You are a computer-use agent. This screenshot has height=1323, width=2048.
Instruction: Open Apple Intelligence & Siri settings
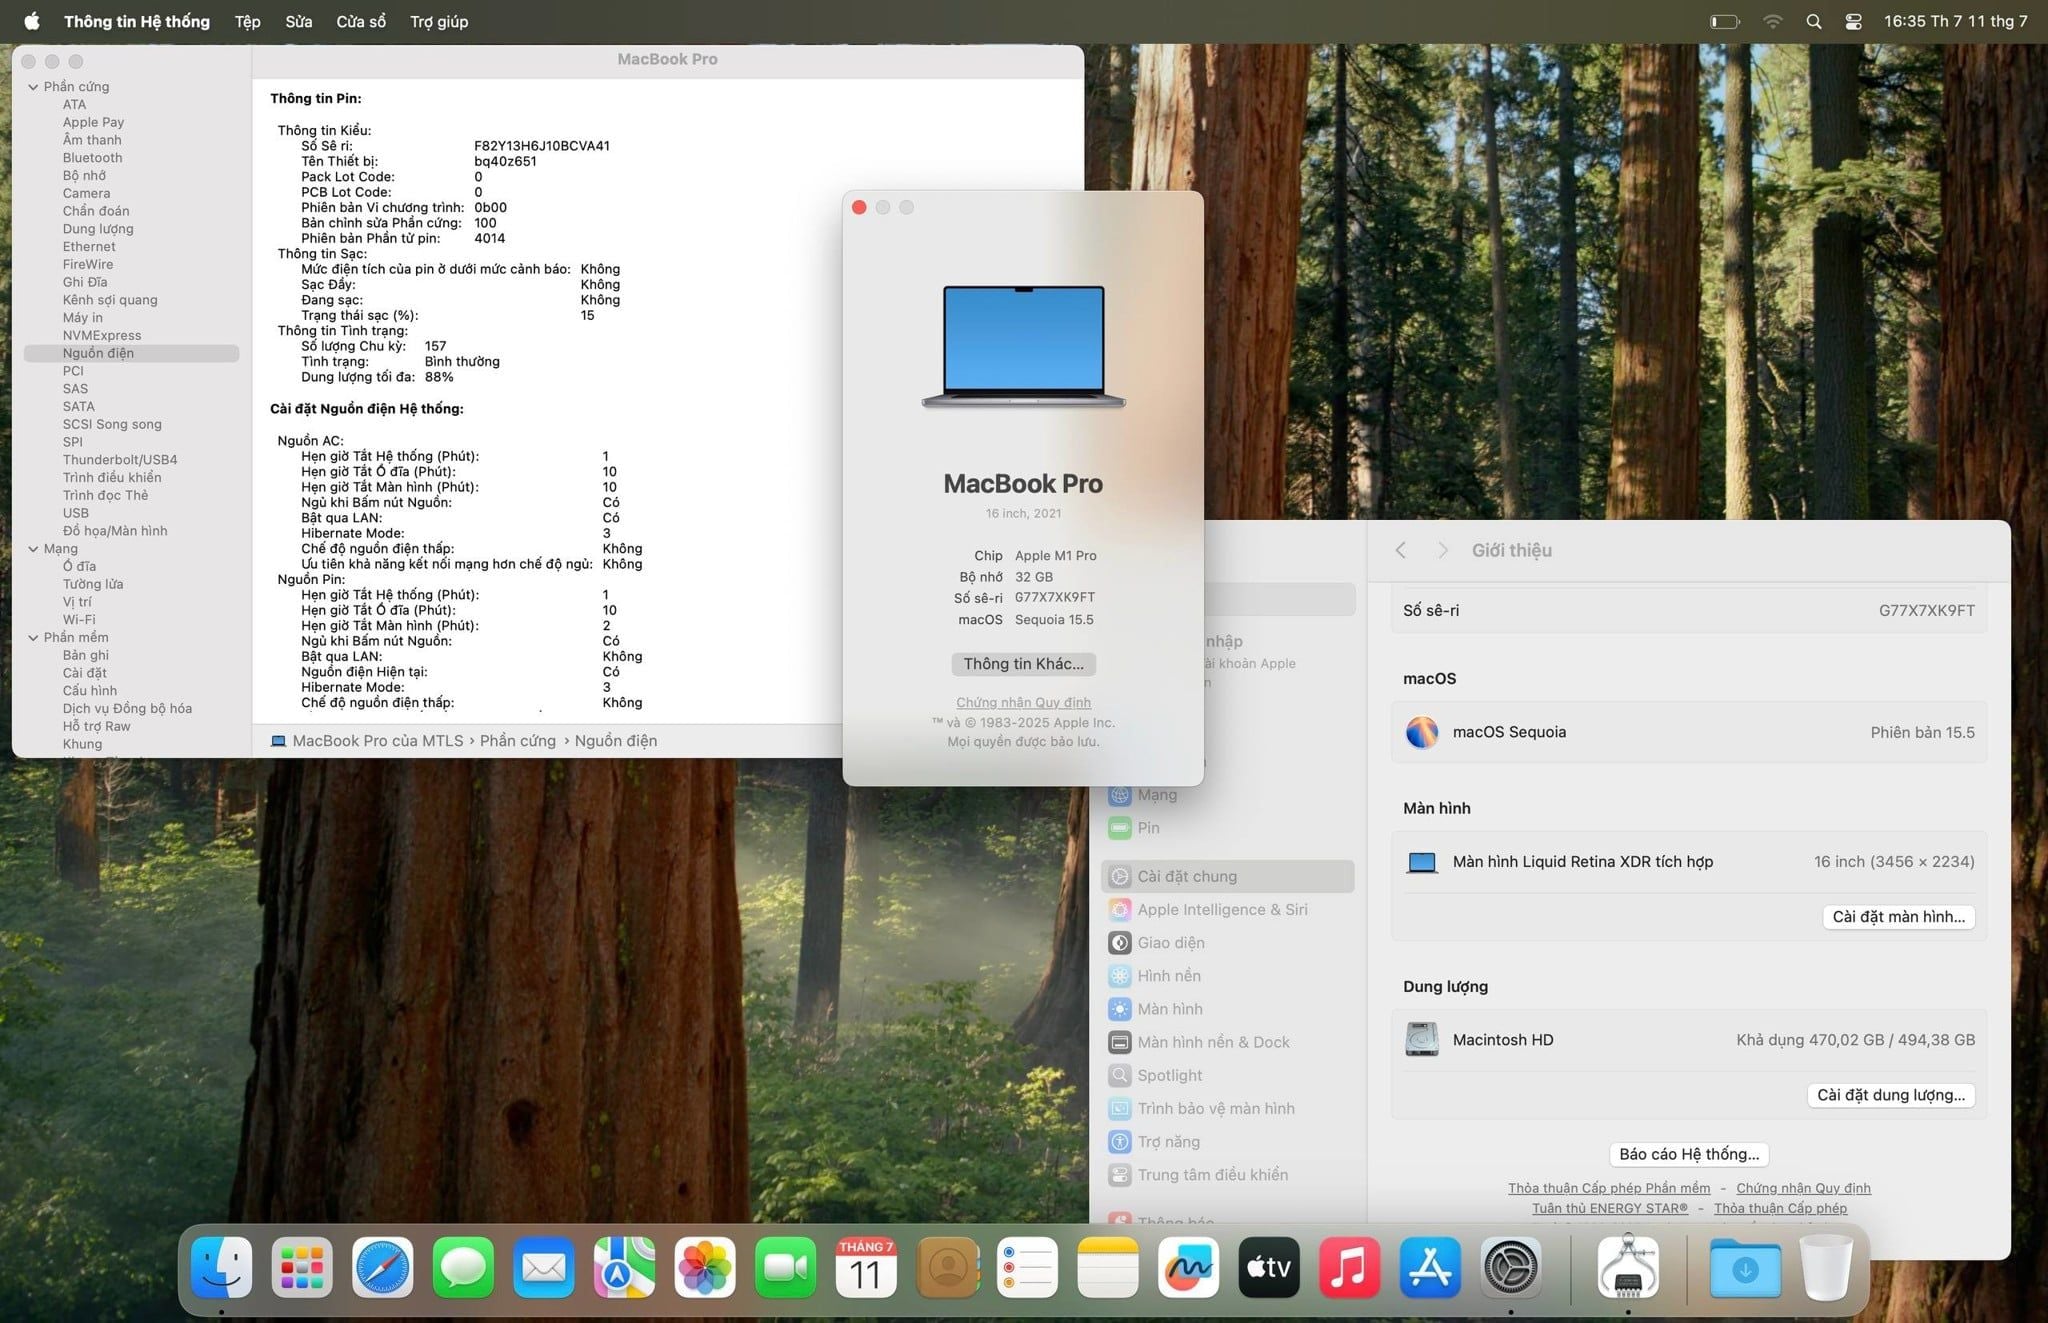(1228, 909)
